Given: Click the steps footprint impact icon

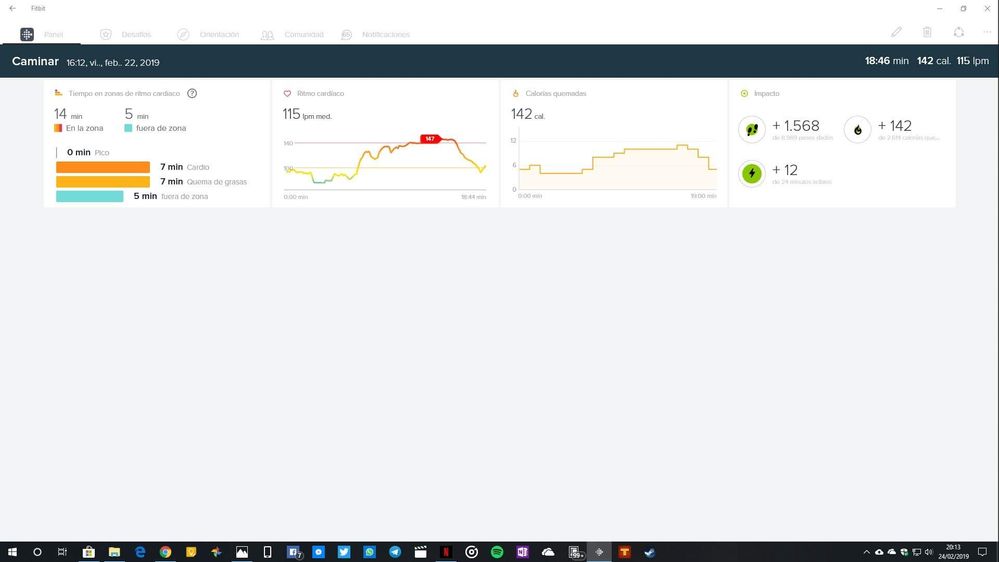Looking at the screenshot, I should click(x=752, y=129).
